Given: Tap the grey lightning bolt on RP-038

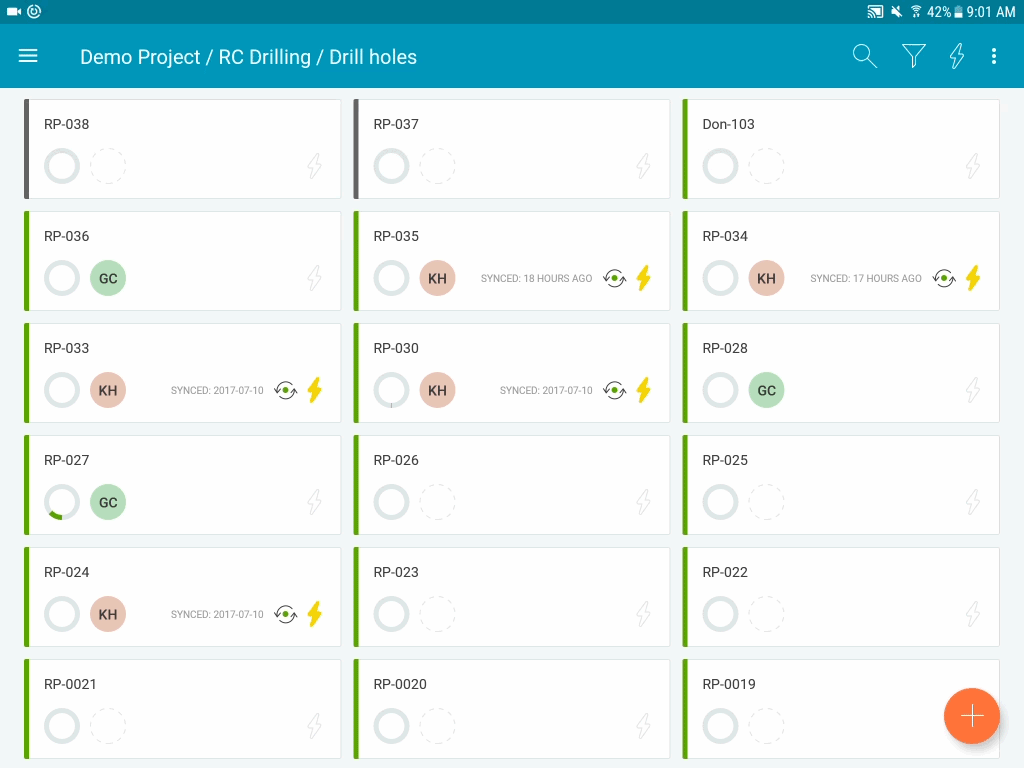Looking at the screenshot, I should coord(314,166).
